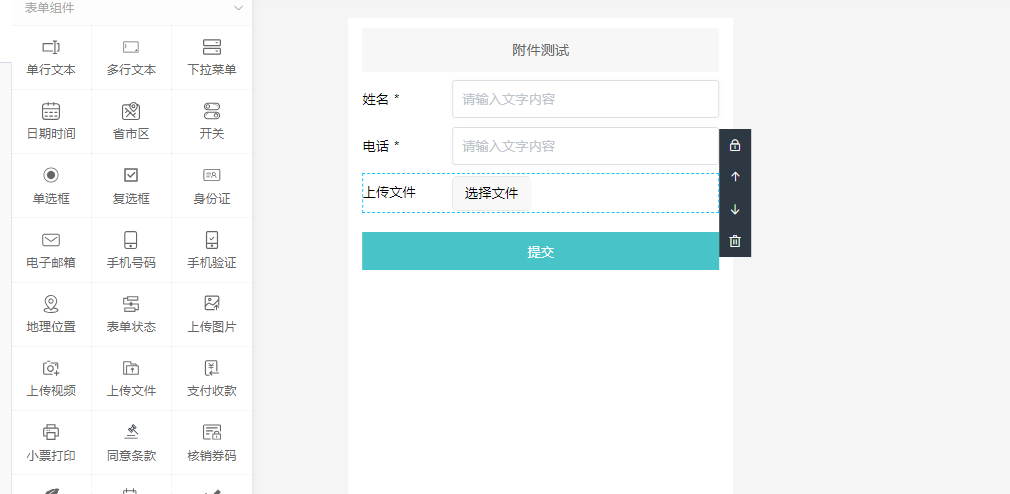Add the 手机号码 phone number component
Viewport: 1010px width, 494px height.
coord(131,250)
